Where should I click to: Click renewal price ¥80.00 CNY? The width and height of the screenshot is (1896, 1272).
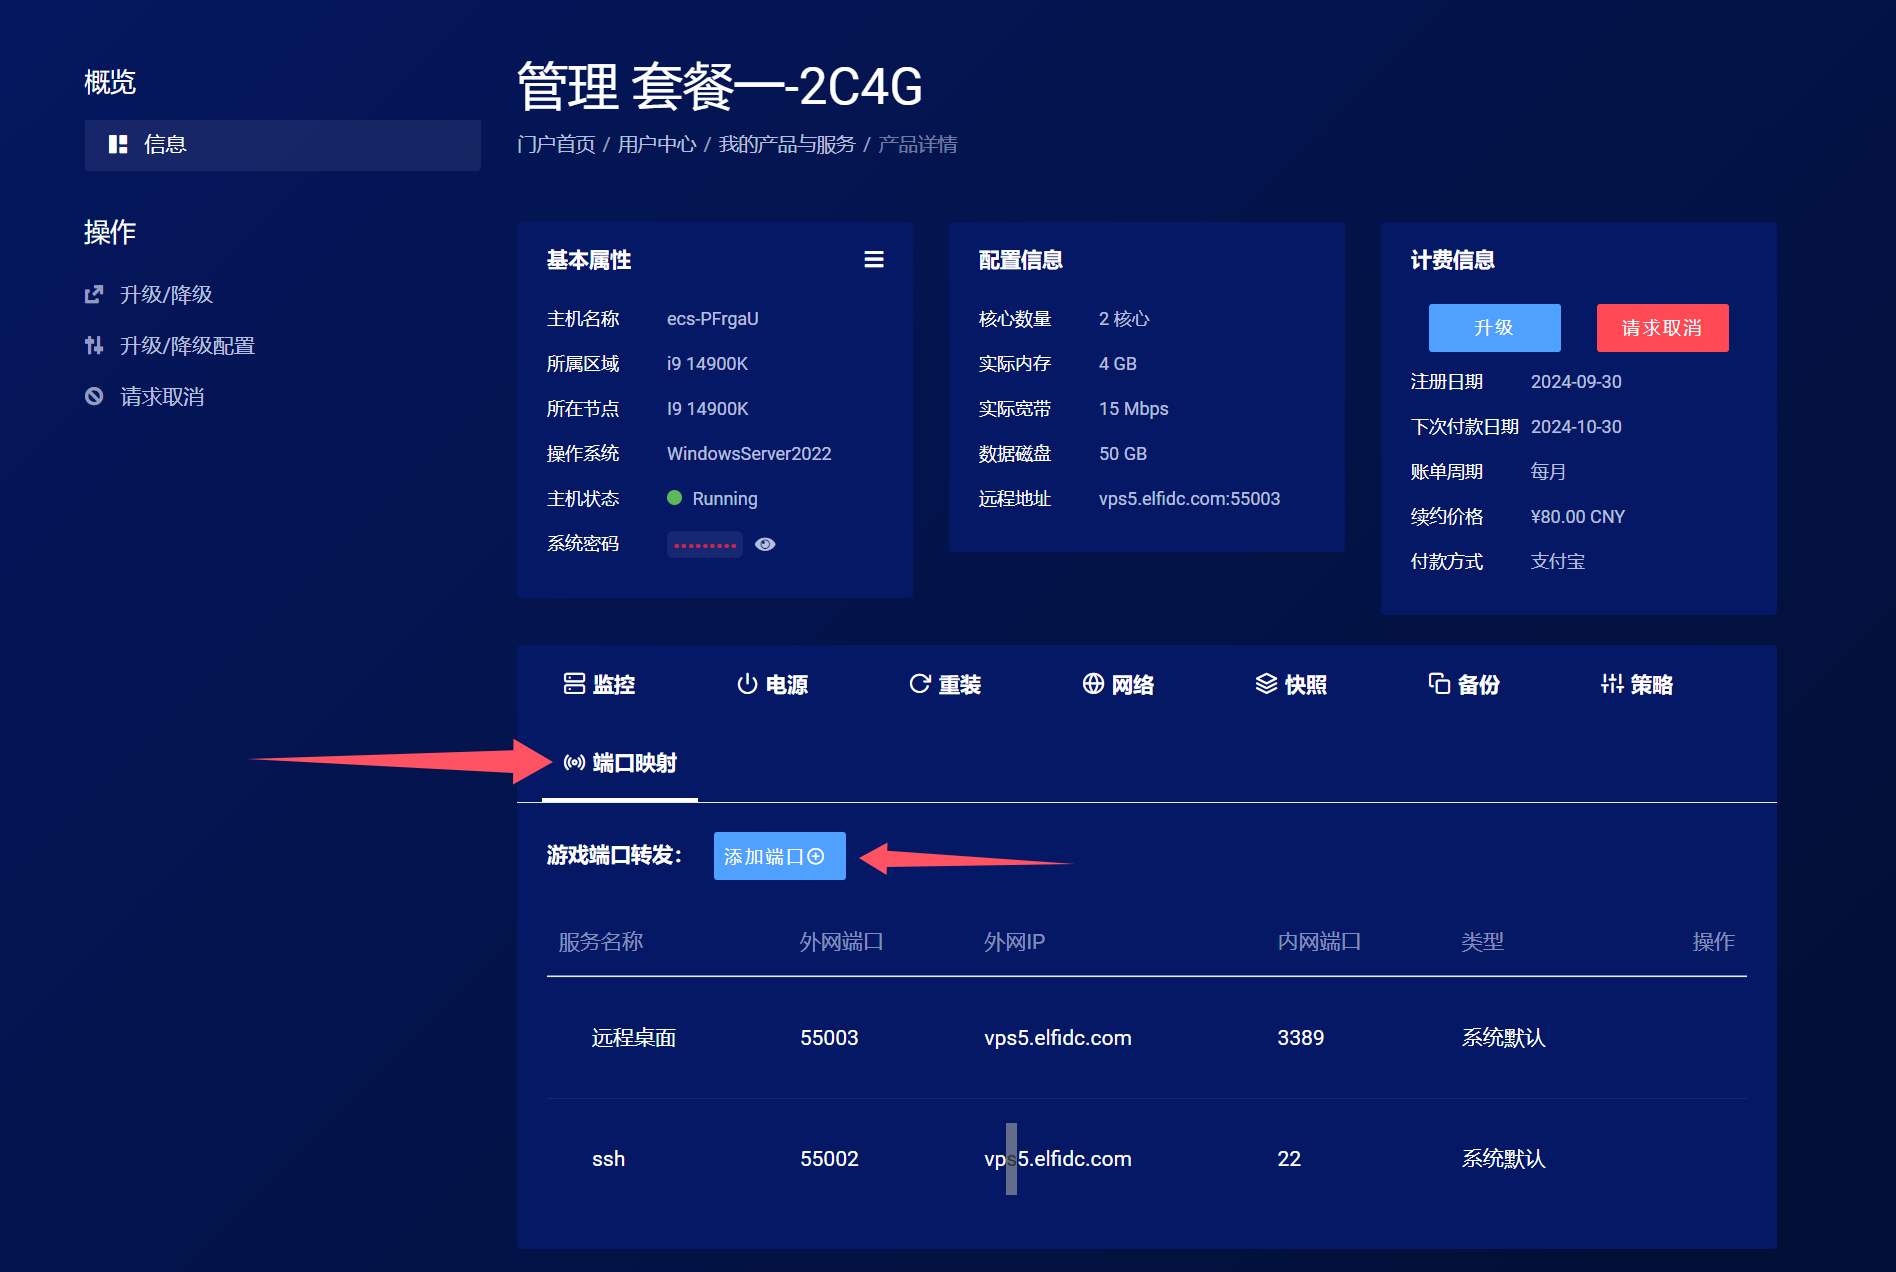click(1578, 517)
